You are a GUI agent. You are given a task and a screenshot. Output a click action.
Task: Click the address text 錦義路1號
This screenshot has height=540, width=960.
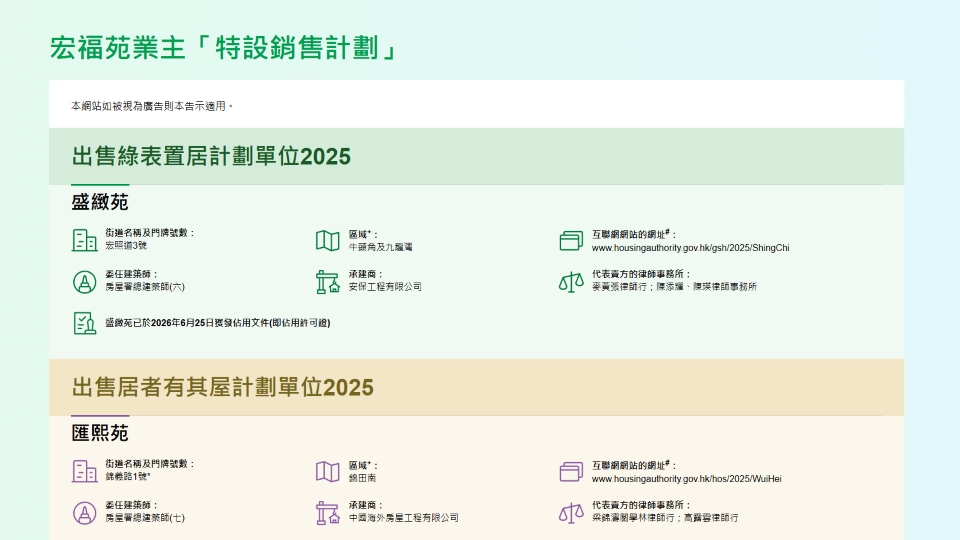point(127,476)
